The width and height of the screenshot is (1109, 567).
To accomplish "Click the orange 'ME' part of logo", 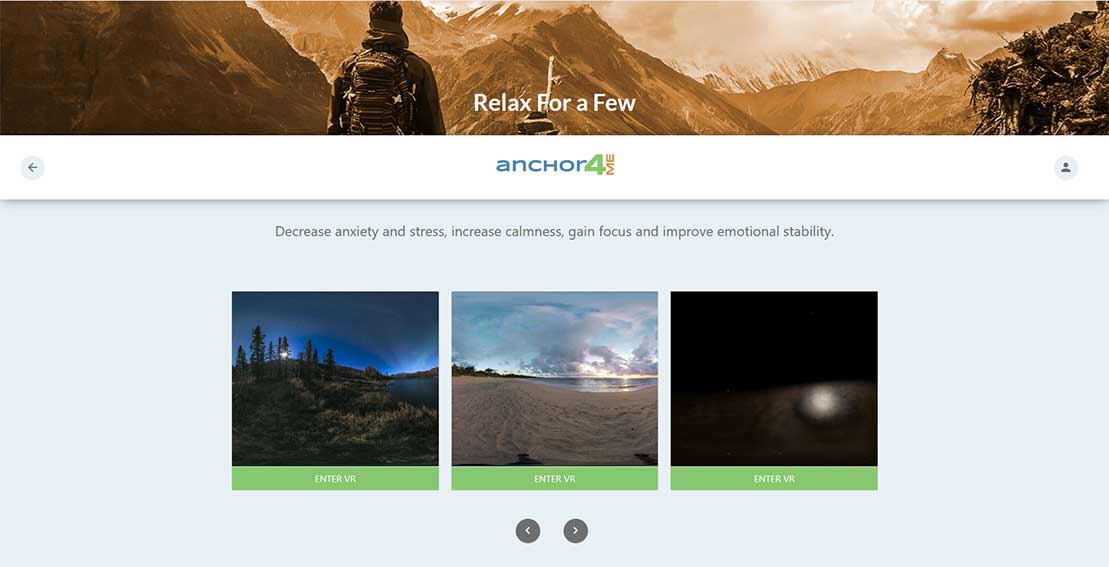I will [610, 165].
